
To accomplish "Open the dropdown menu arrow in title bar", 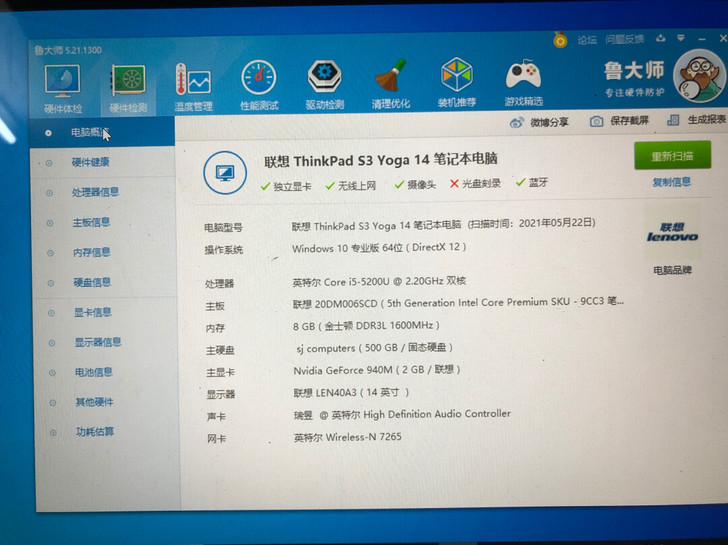I will coord(681,38).
